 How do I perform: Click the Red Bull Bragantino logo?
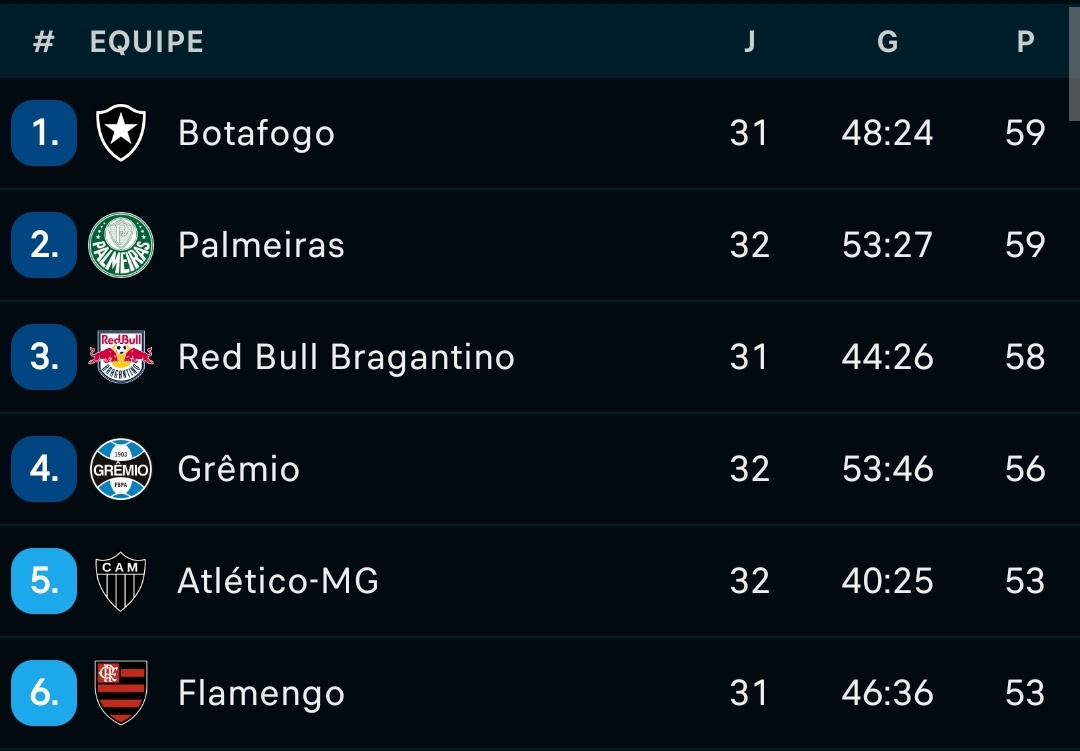pyautogui.click(x=121, y=357)
